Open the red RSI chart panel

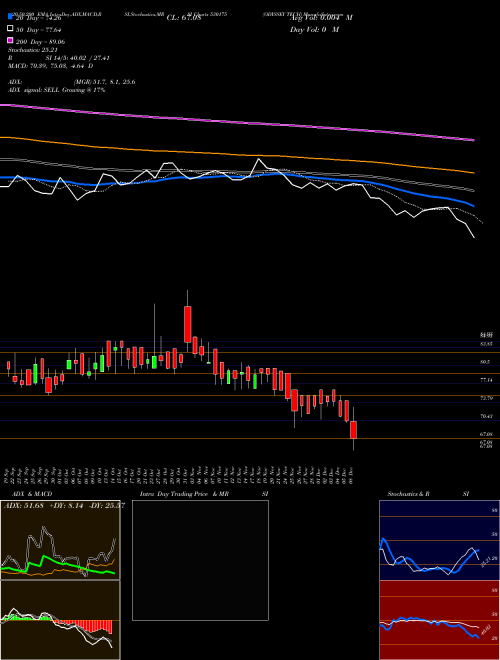pyautogui.click(x=439, y=620)
